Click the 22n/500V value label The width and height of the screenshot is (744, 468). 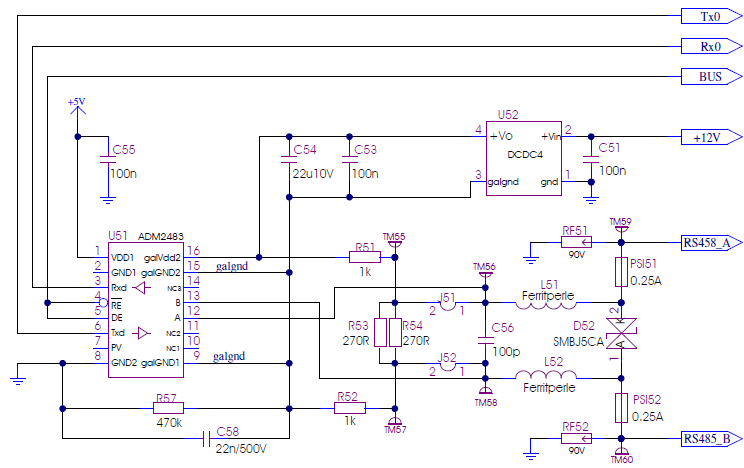241,449
